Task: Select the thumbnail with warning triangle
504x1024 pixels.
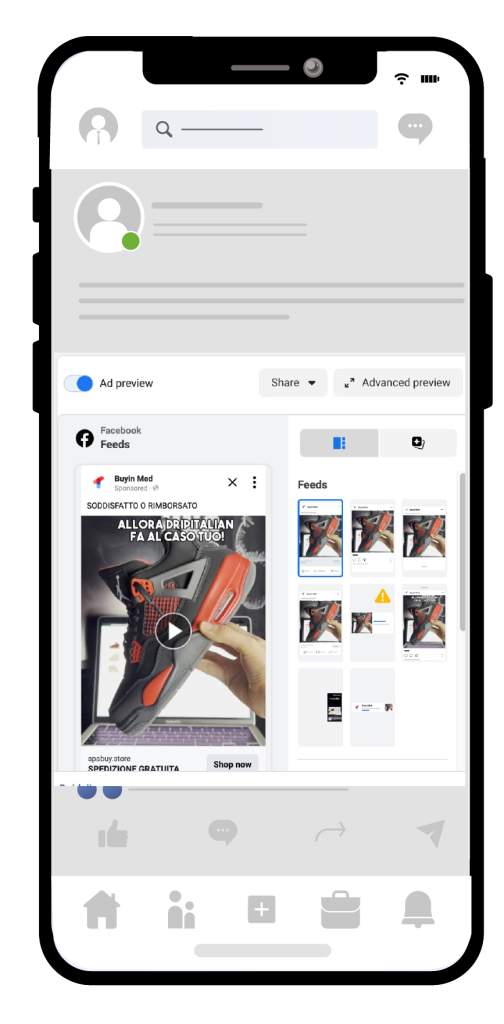Action: (372, 623)
